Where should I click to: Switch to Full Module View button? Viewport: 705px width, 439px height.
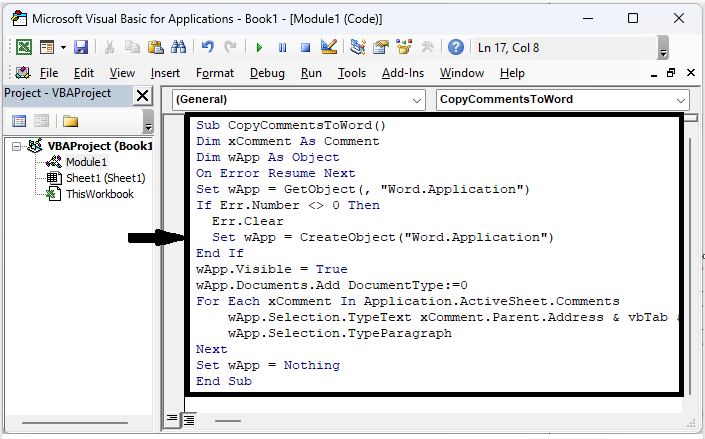(x=188, y=419)
